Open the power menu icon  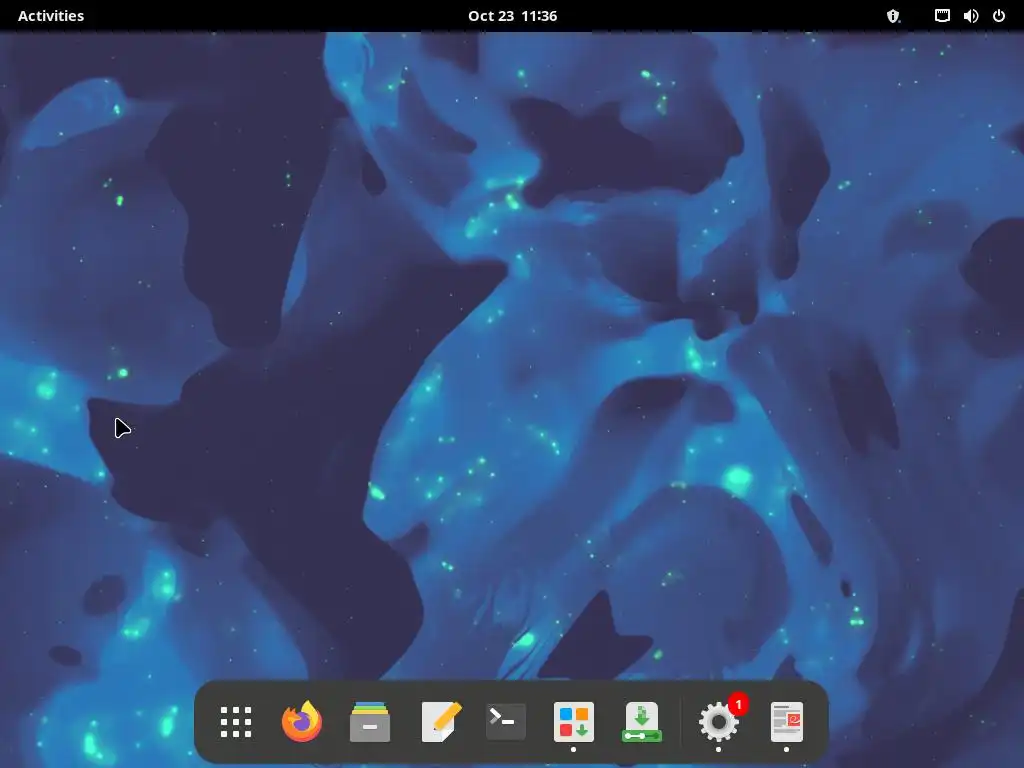tap(999, 16)
